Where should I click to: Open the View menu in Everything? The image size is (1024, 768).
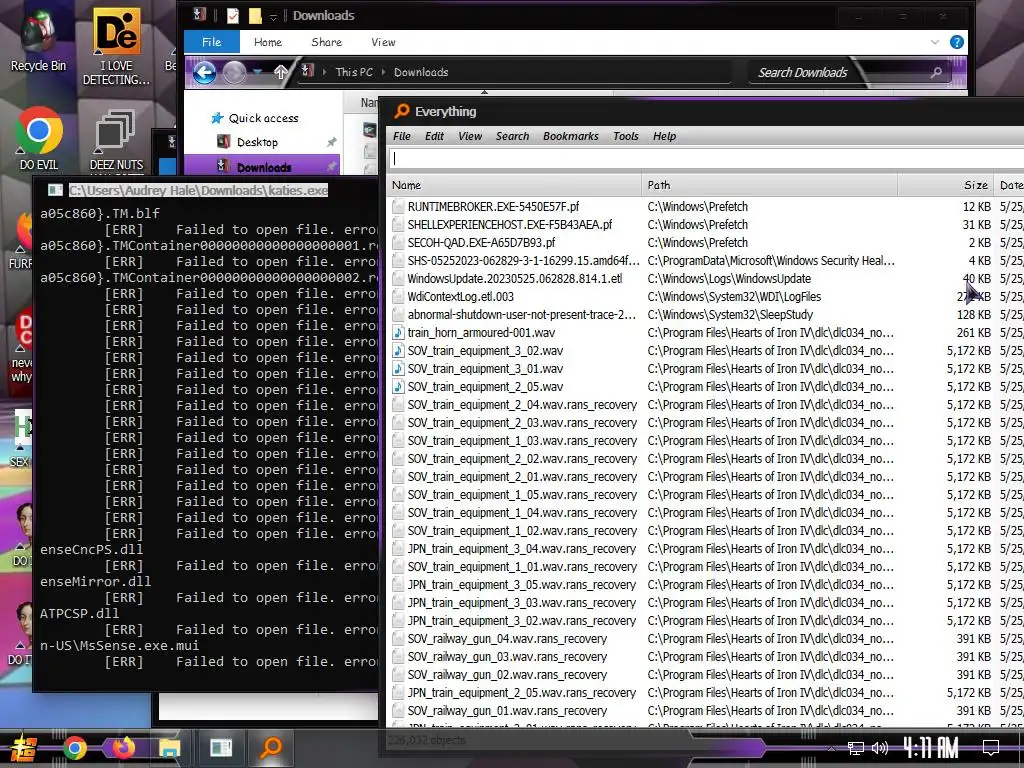coord(470,136)
